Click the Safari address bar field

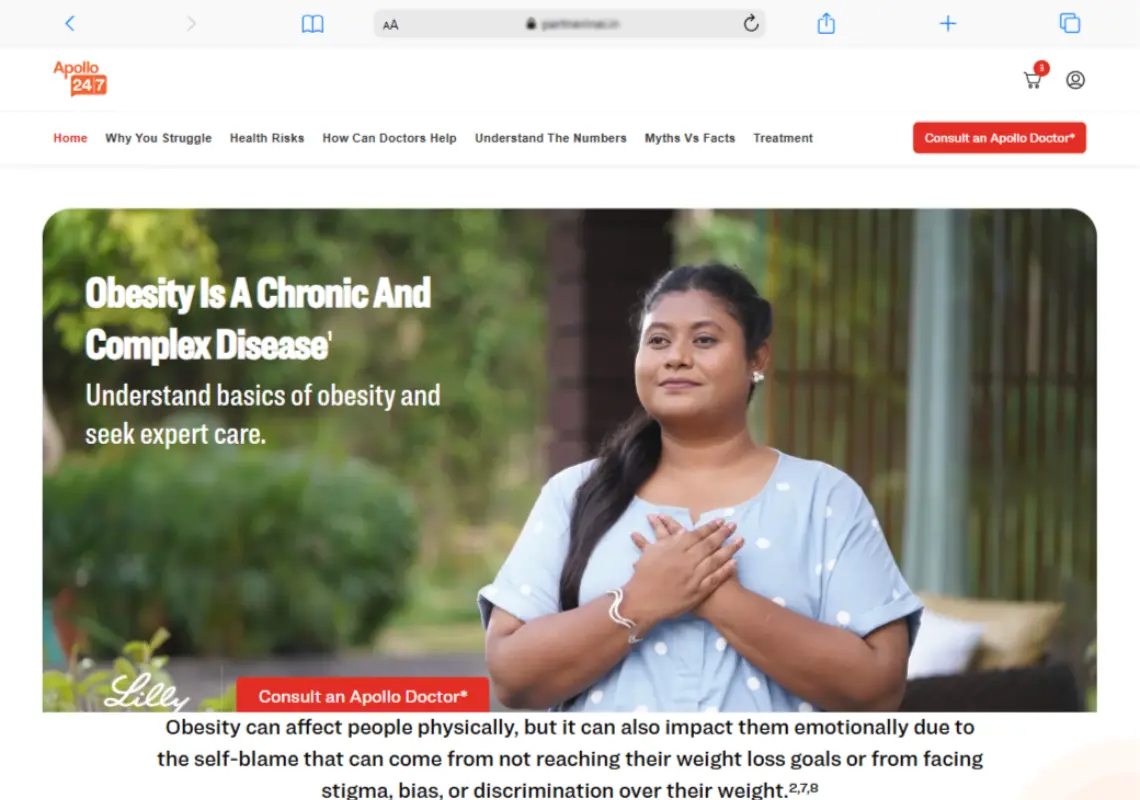pos(569,24)
